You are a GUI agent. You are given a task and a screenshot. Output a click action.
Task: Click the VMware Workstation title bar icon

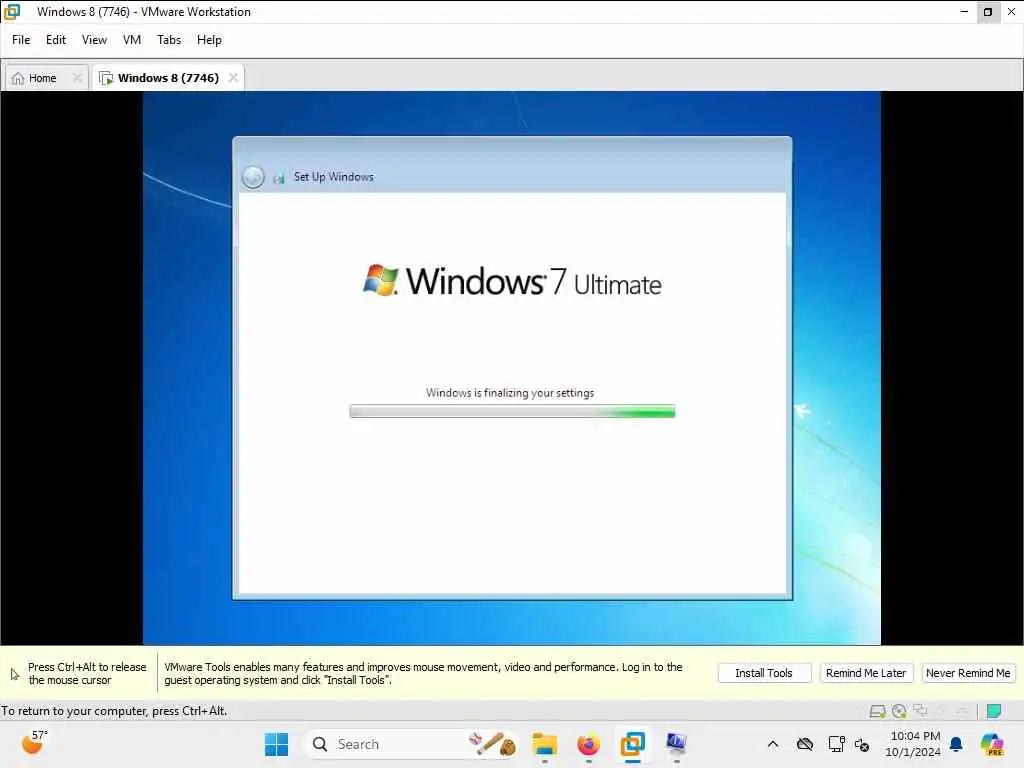point(12,12)
